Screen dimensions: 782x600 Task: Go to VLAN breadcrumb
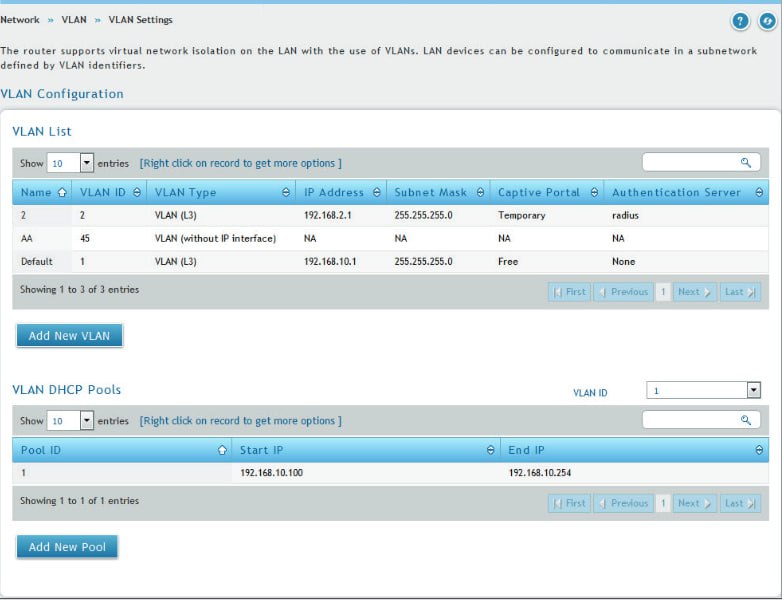pyautogui.click(x=74, y=20)
